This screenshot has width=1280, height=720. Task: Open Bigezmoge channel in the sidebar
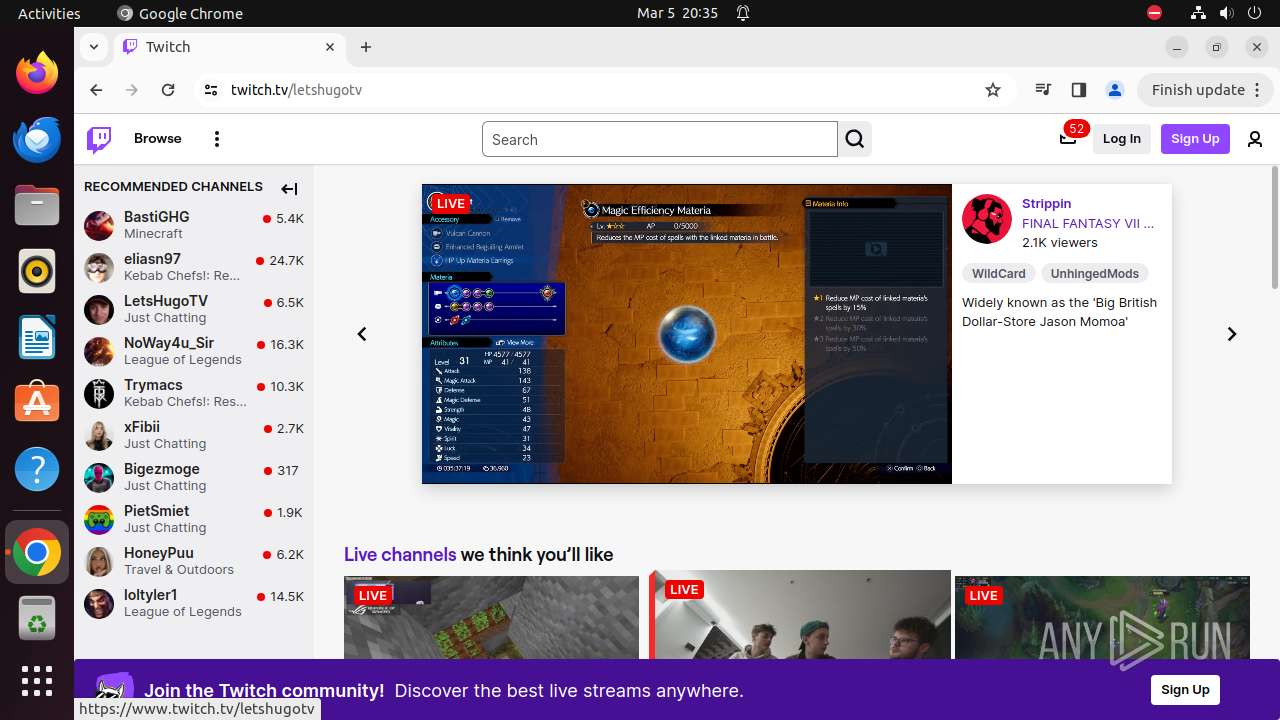pos(194,477)
